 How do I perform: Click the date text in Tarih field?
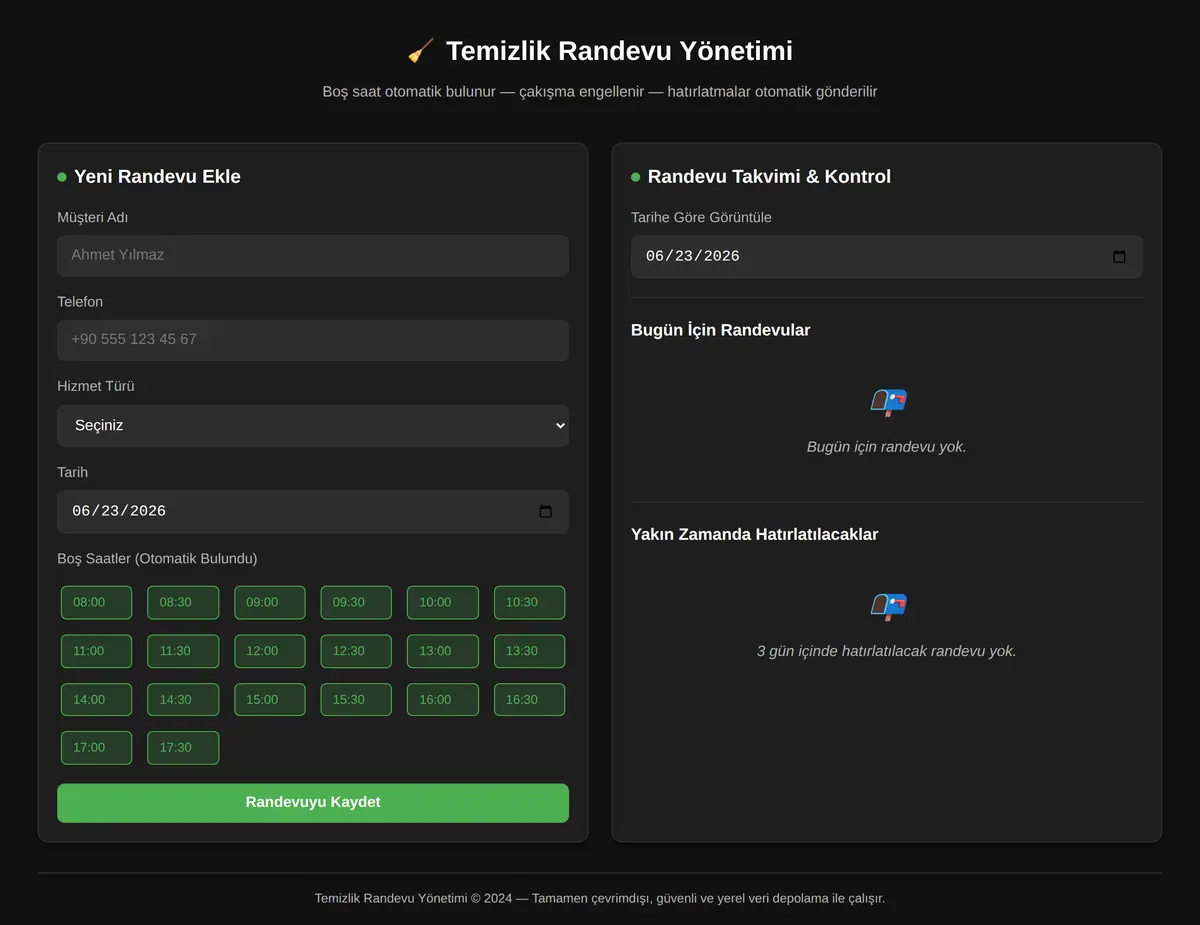point(119,512)
